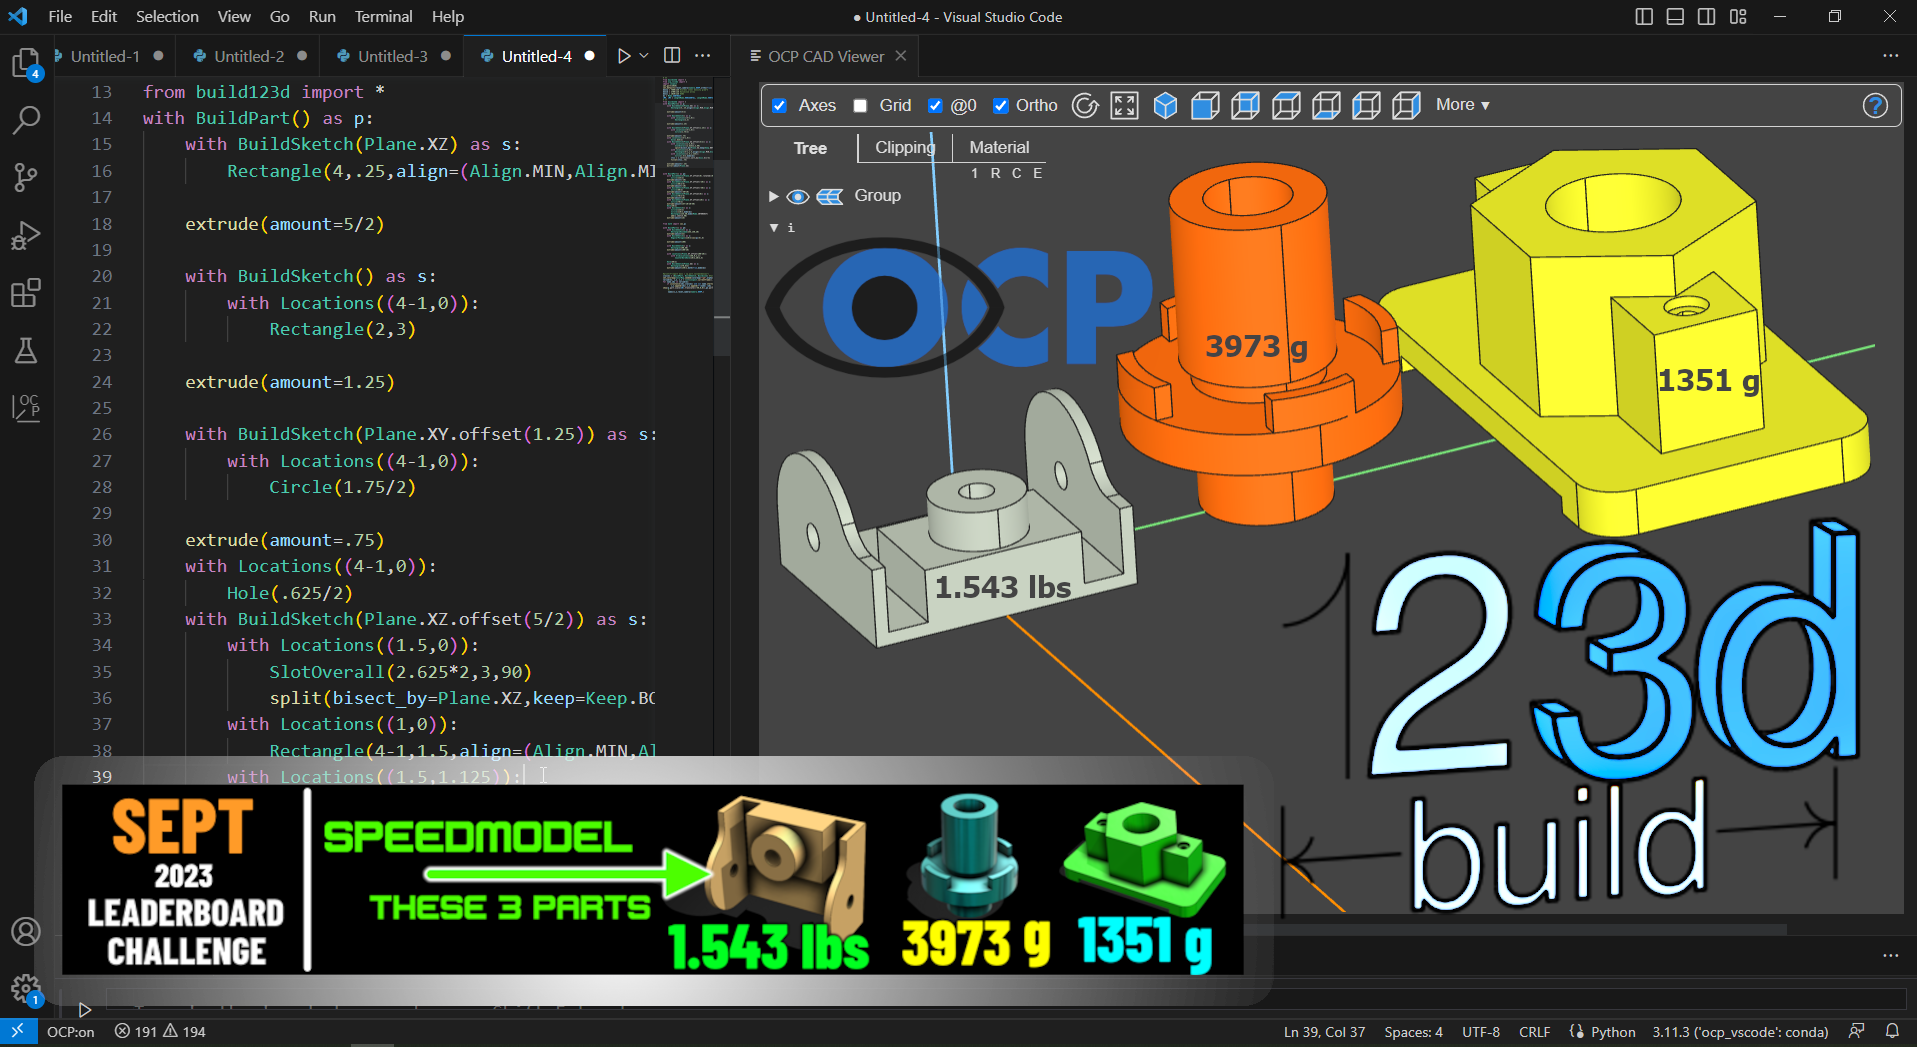Open the OCP CAD Viewer sidebar icon
This screenshot has width=1917, height=1047.
[x=26, y=408]
